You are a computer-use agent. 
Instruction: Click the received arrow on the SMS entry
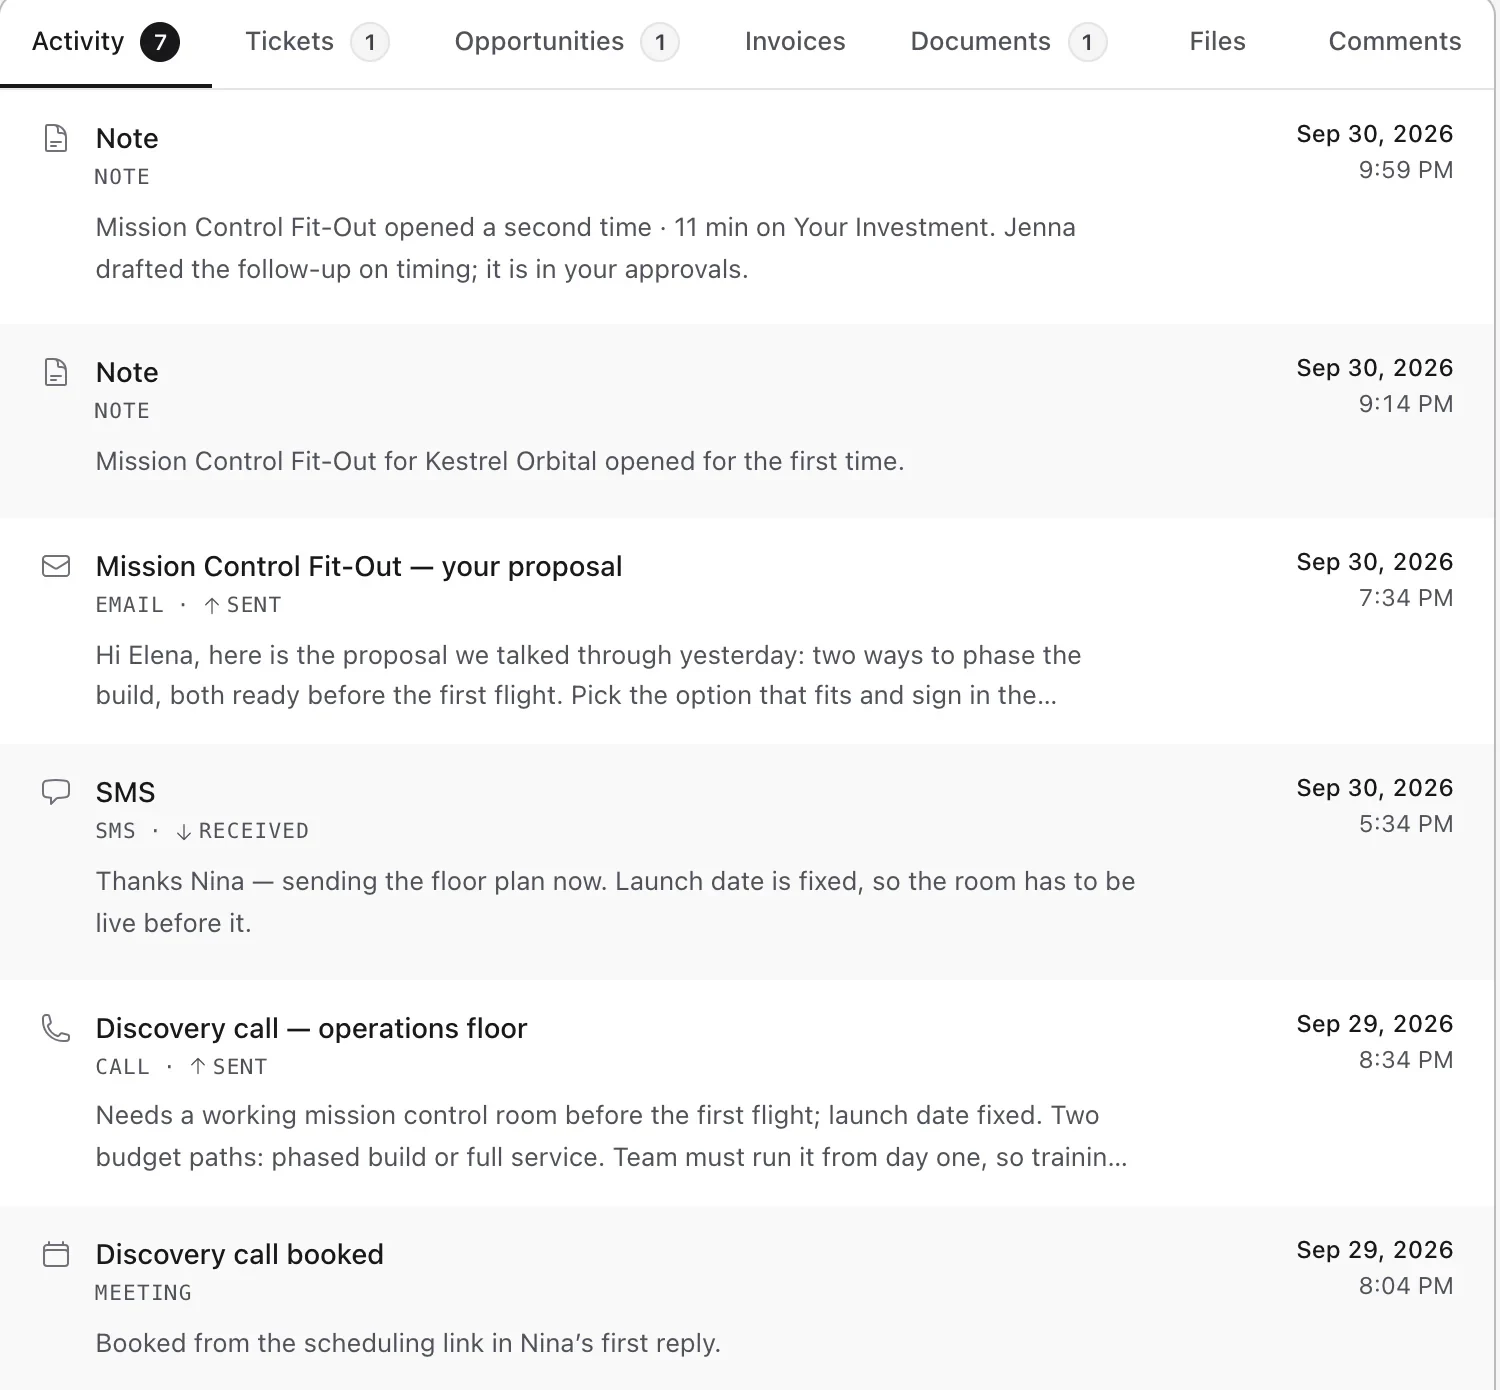183,831
